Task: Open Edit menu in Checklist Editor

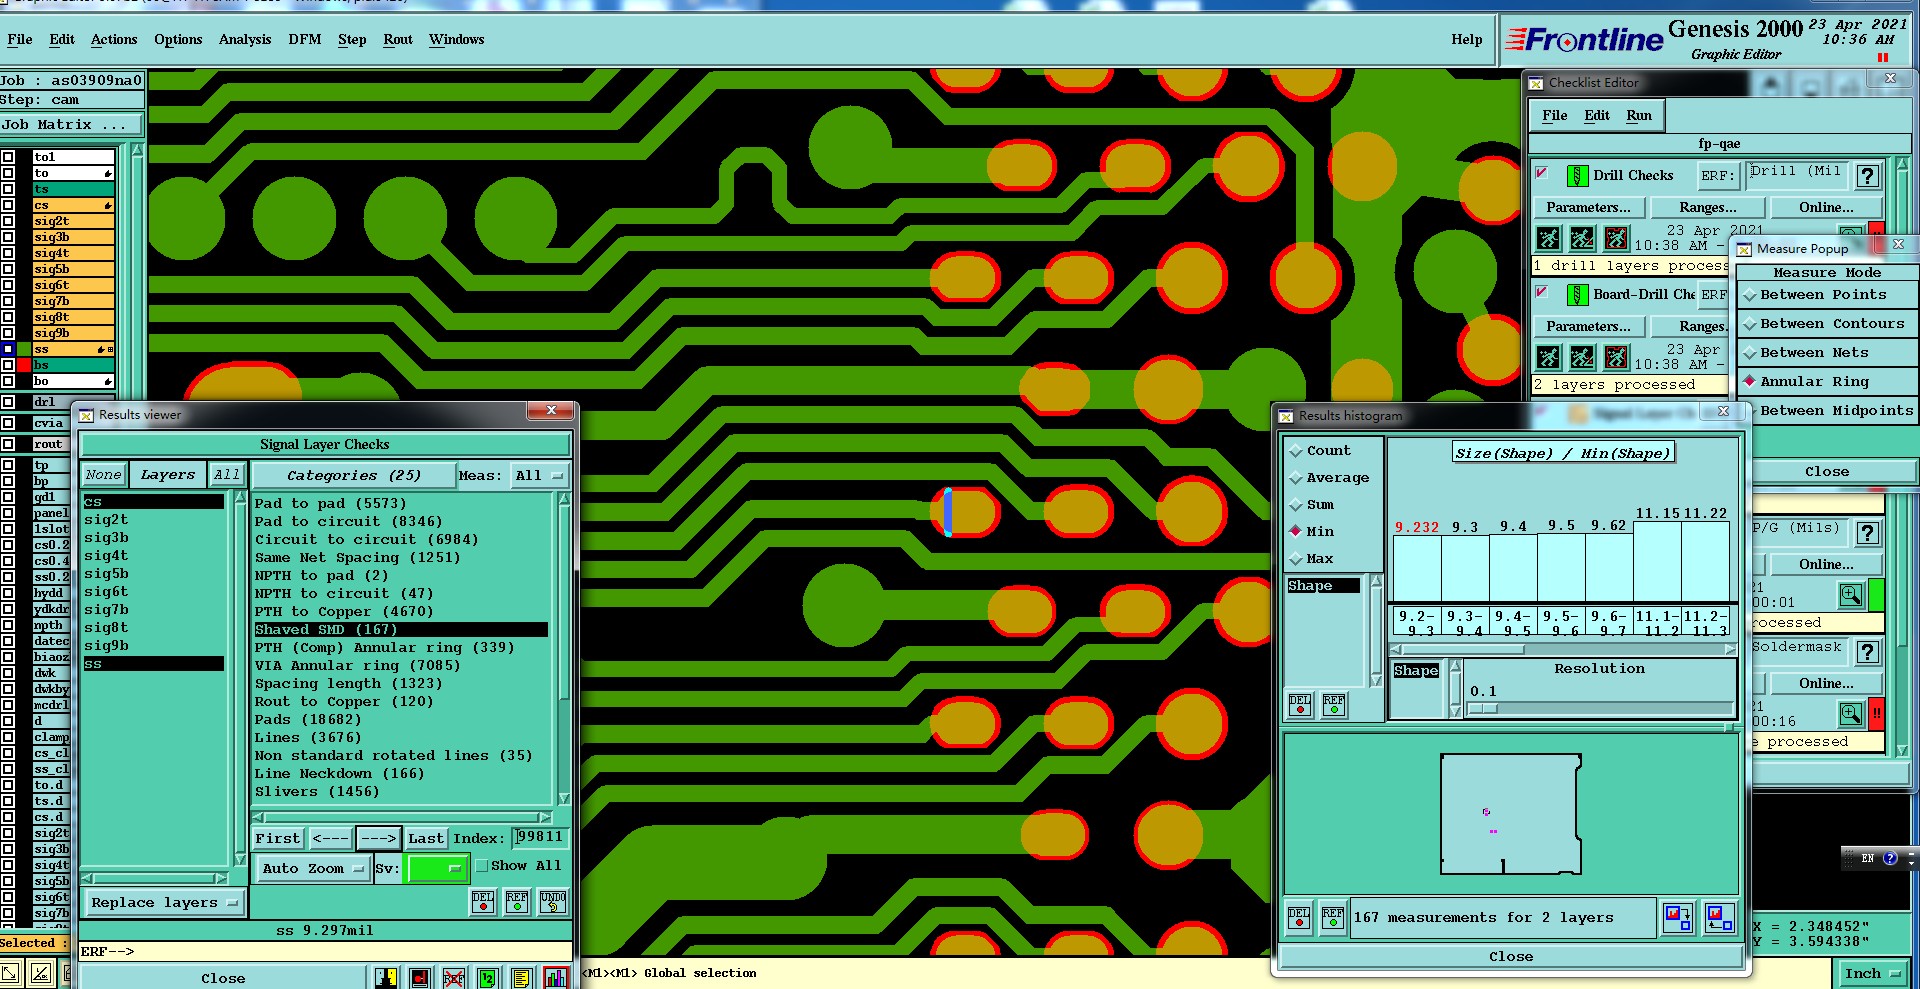Action: 1597,116
